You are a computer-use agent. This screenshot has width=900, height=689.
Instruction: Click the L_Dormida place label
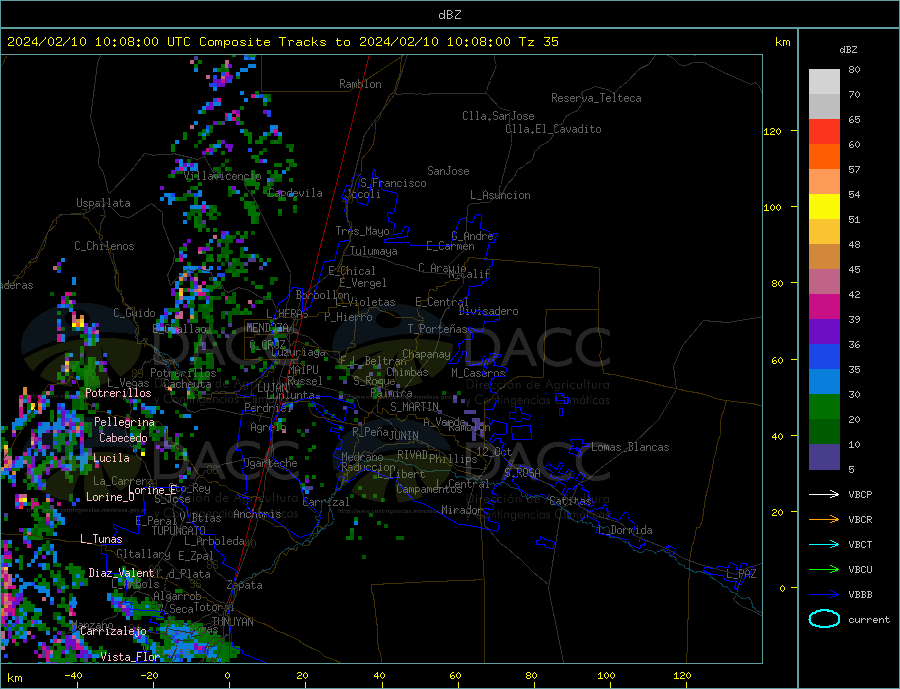pos(627,530)
